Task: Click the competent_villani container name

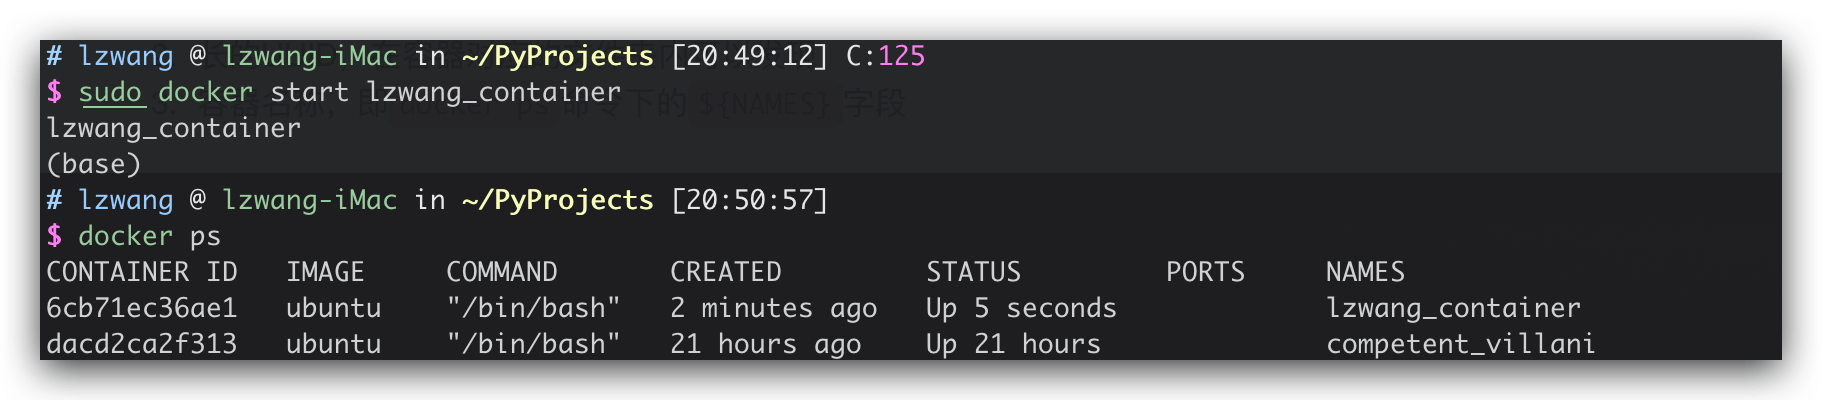Action: [x=1460, y=344]
